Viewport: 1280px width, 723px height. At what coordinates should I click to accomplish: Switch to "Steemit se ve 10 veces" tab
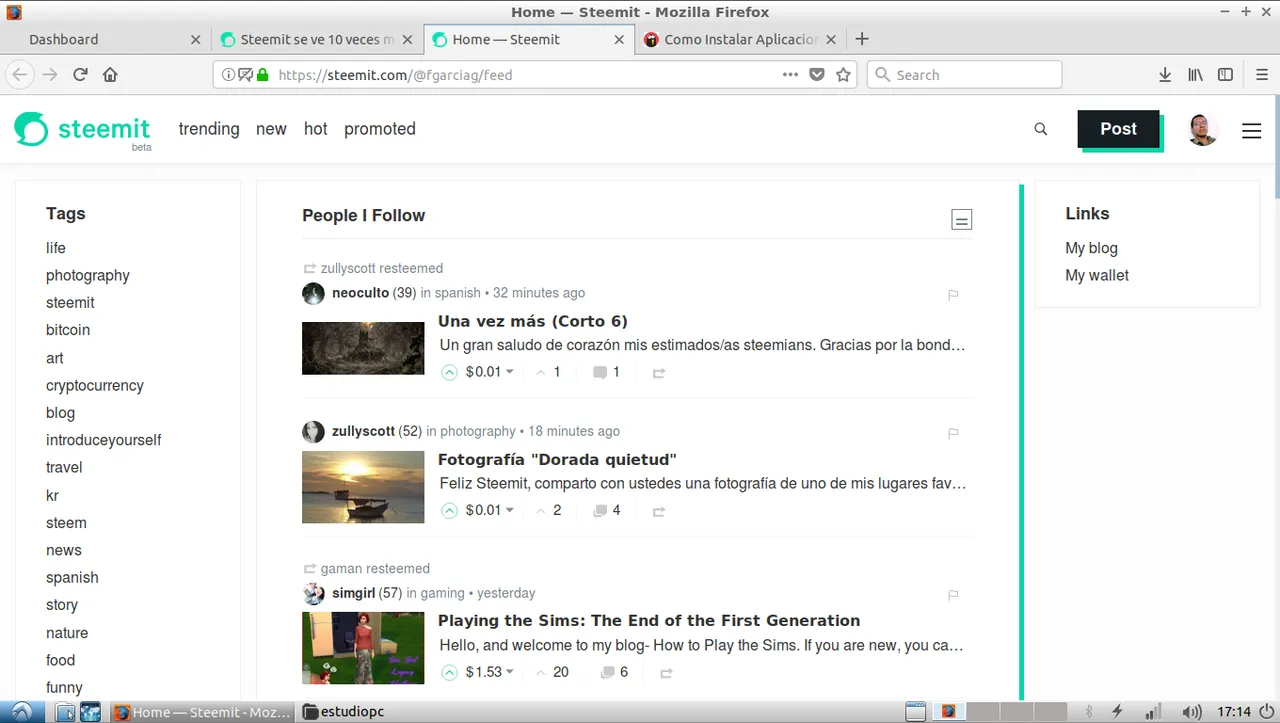[x=315, y=39]
